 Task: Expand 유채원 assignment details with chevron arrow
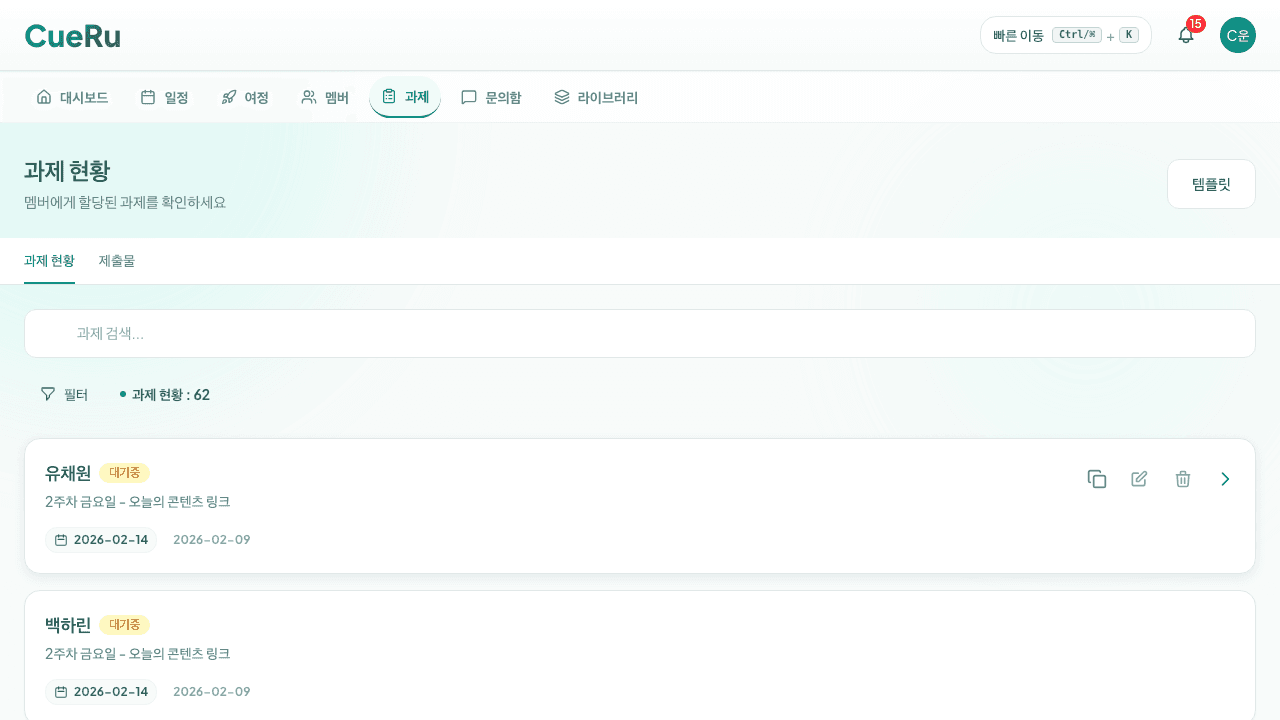(1225, 479)
